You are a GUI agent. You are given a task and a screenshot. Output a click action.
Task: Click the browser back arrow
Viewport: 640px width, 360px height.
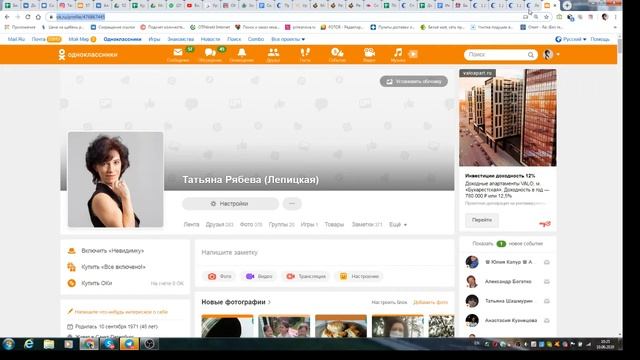click(7, 17)
